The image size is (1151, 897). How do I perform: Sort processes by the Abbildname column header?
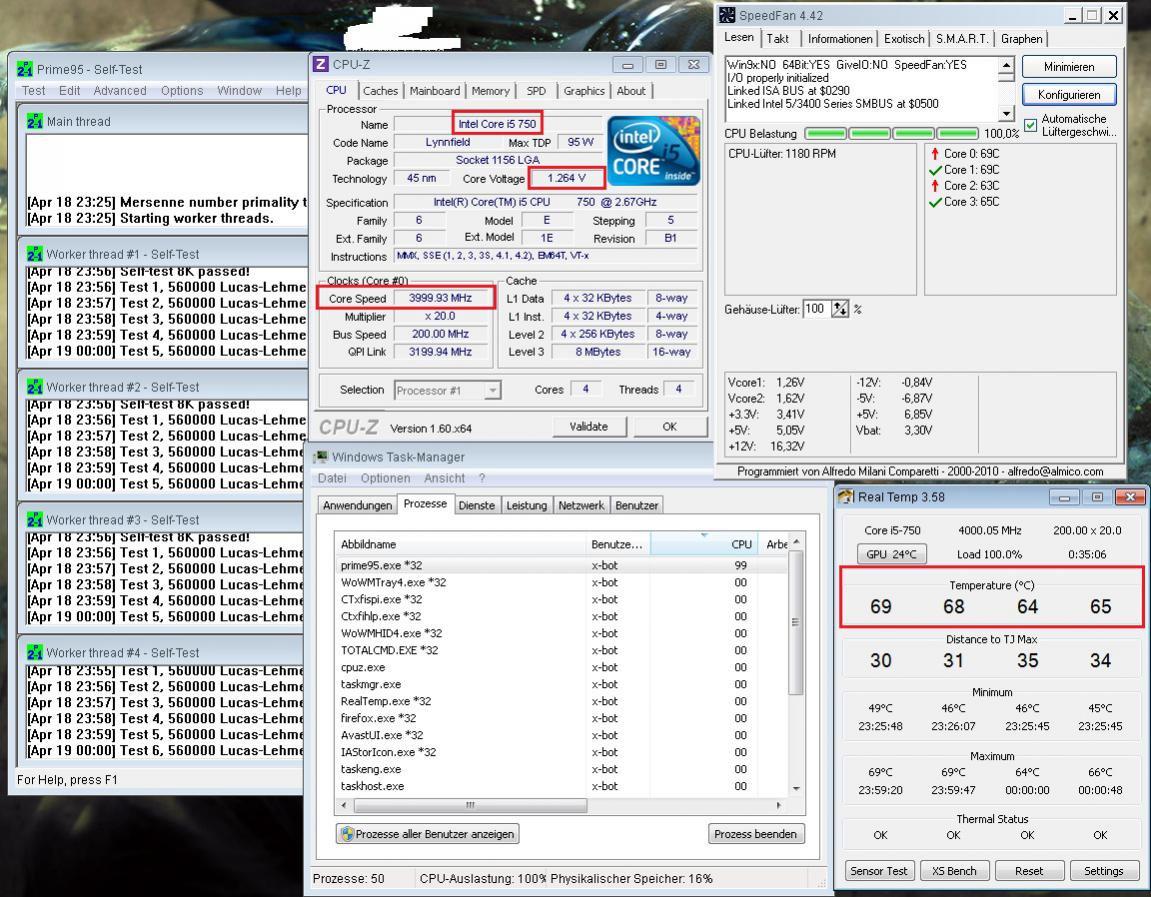click(x=460, y=544)
